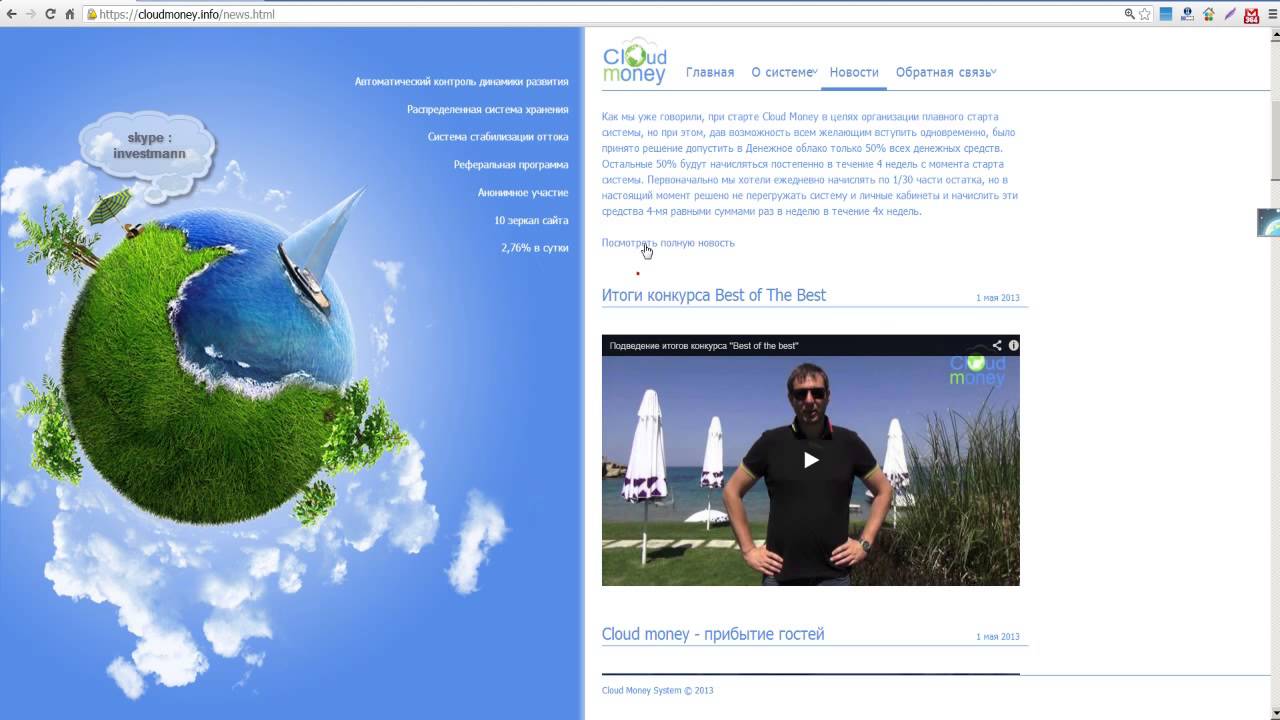Screen dimensions: 1280x720
Task: Open the round dark blue badge extension
Action: 1187,14
